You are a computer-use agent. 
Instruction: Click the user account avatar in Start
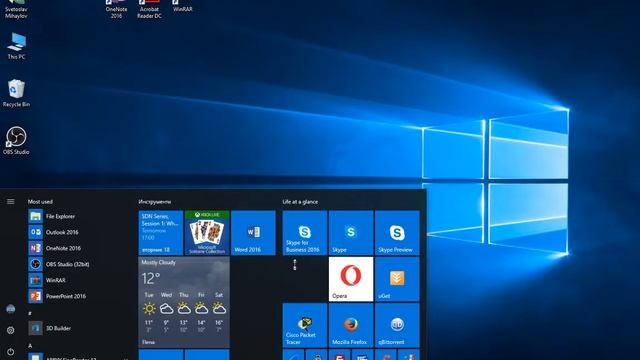[11, 309]
